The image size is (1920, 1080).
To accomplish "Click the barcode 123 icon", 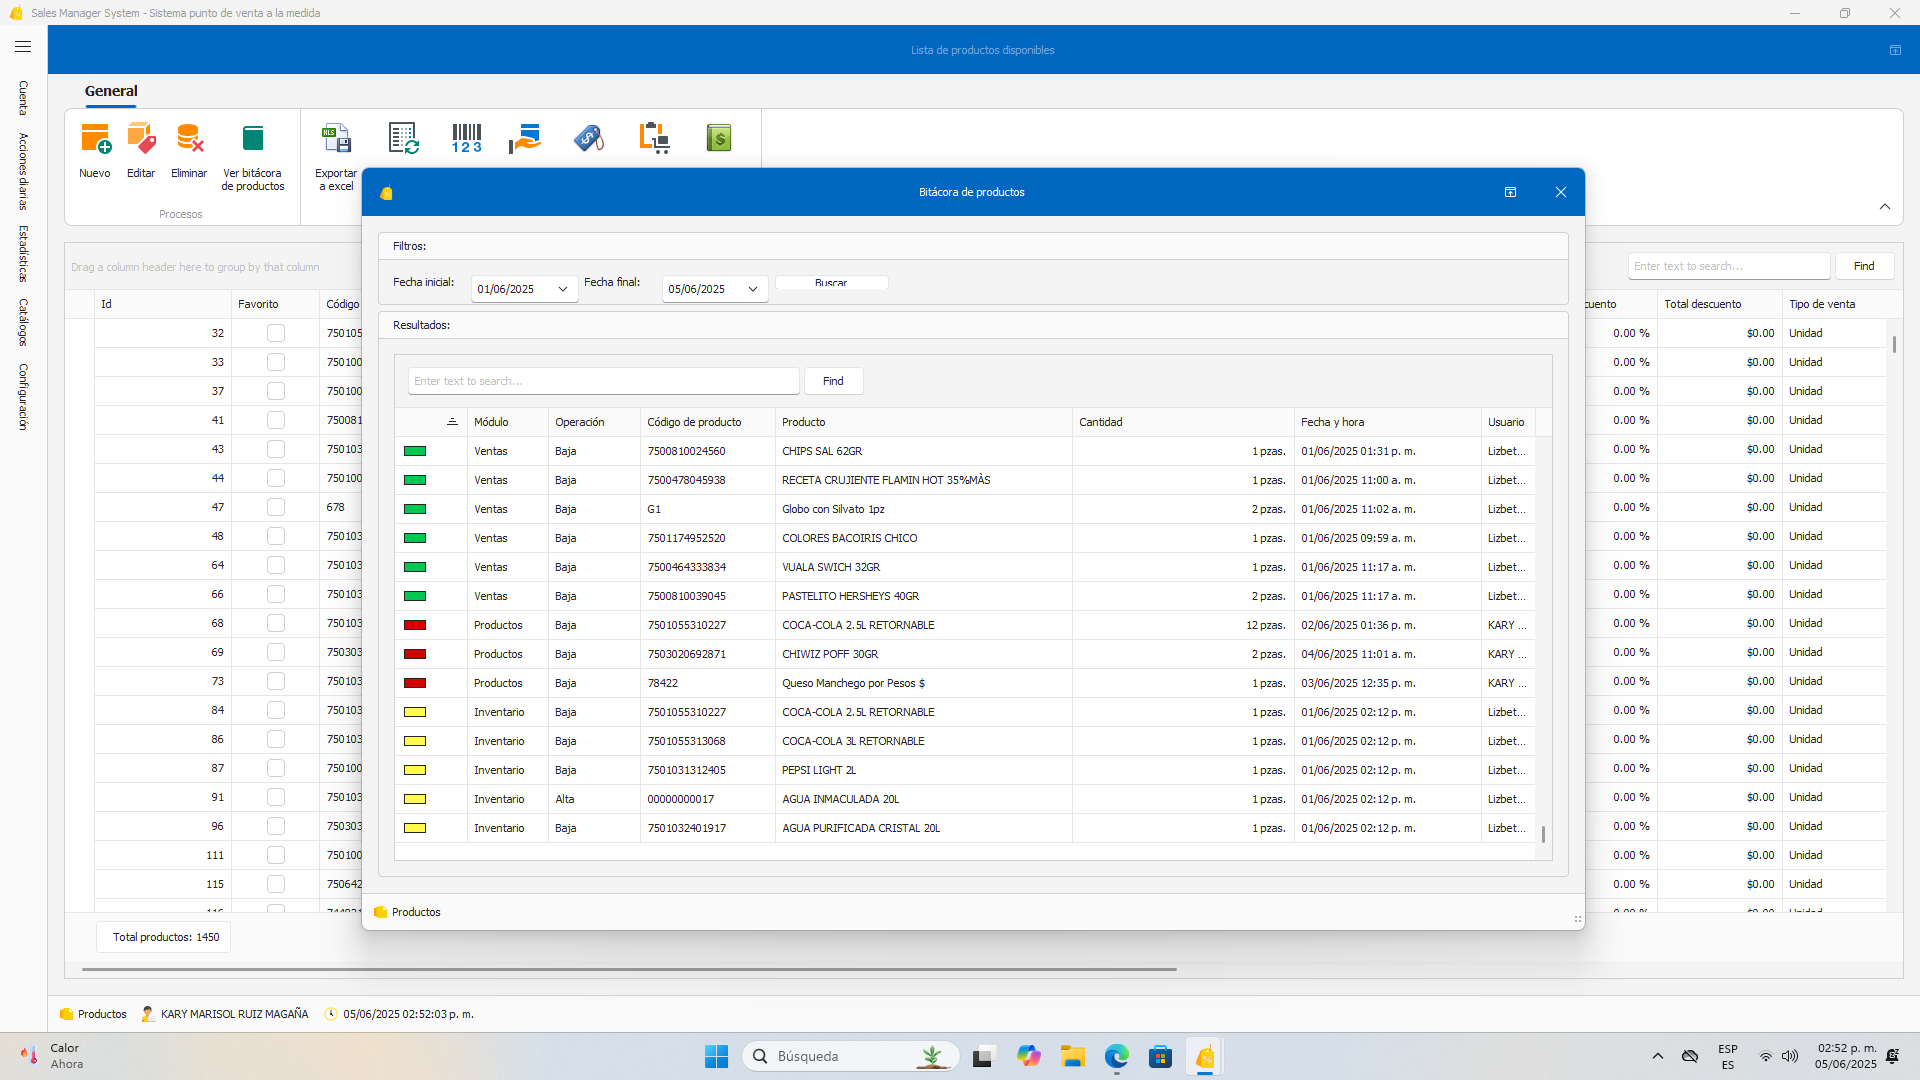I will coord(466,139).
